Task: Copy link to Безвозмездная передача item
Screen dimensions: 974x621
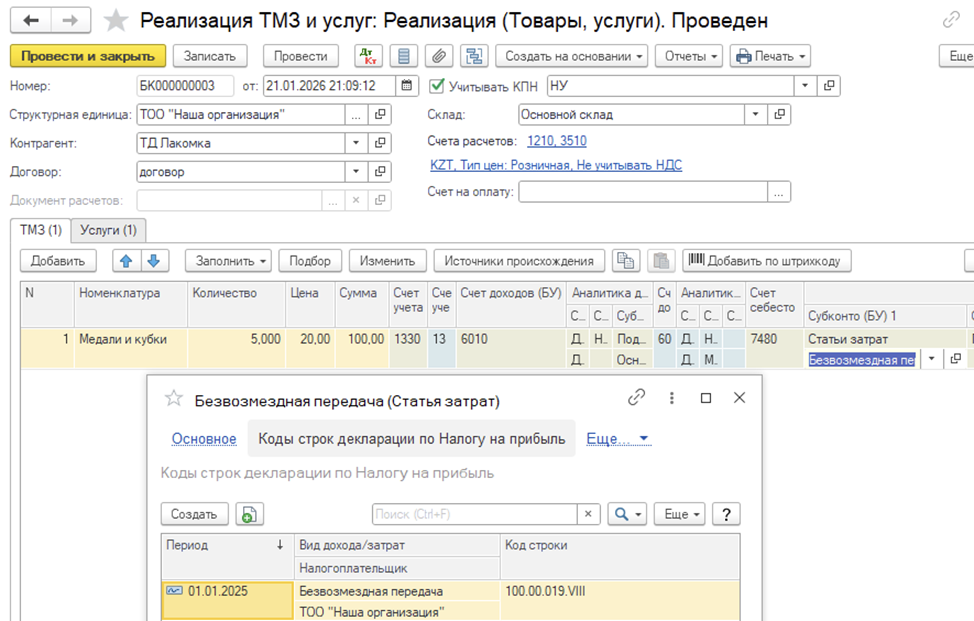Action: pos(636,398)
